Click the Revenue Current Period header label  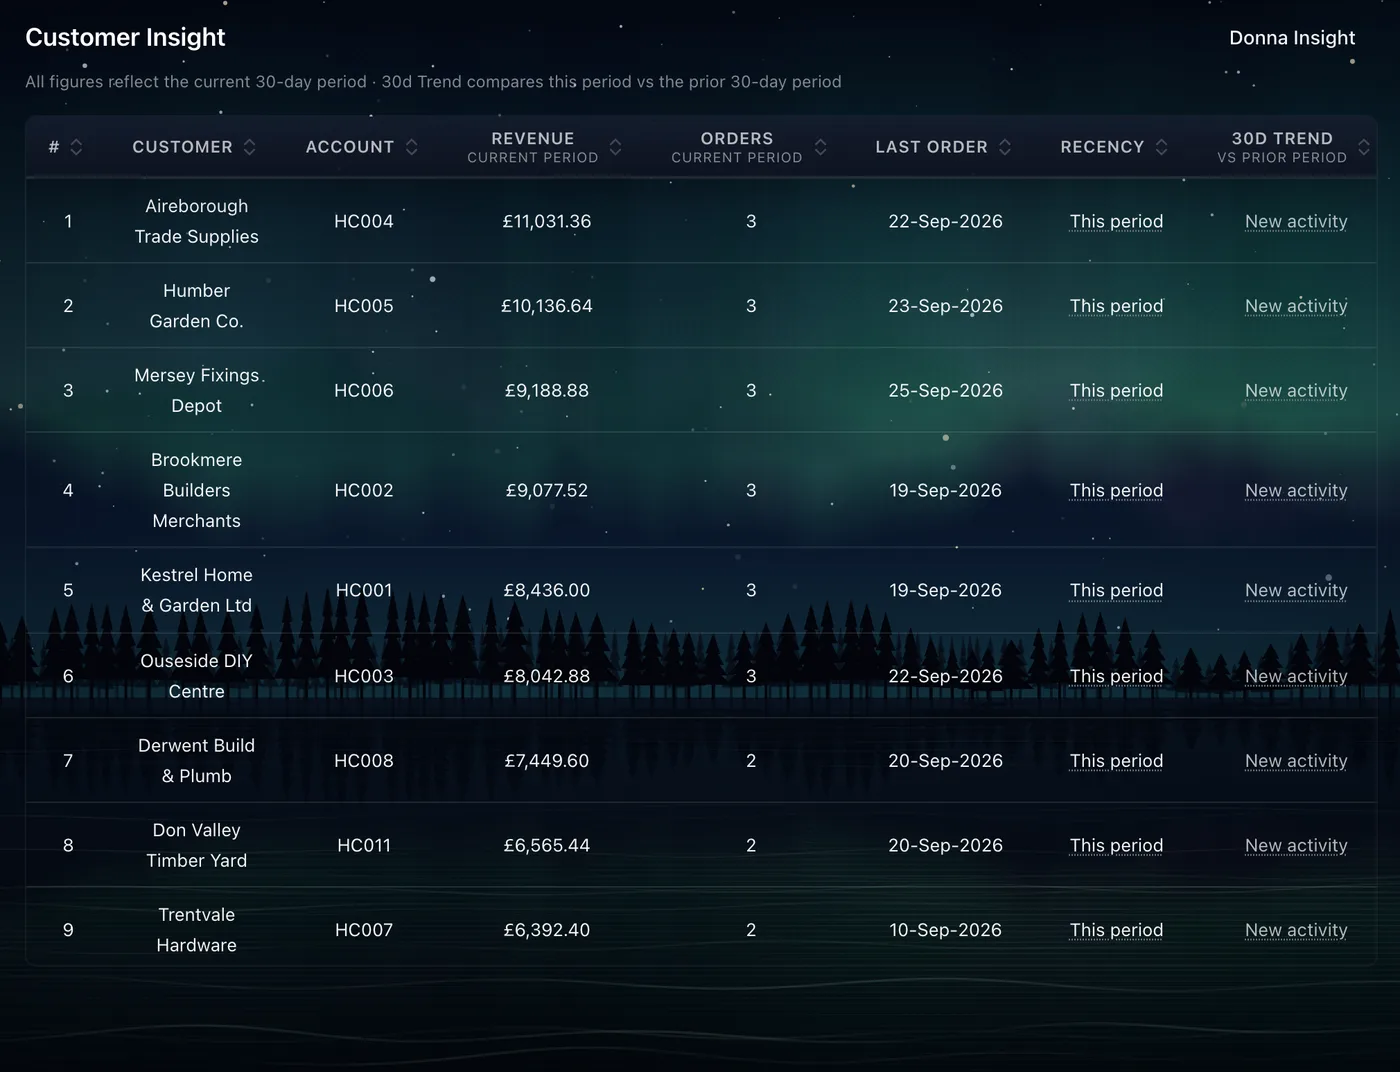[x=533, y=147]
